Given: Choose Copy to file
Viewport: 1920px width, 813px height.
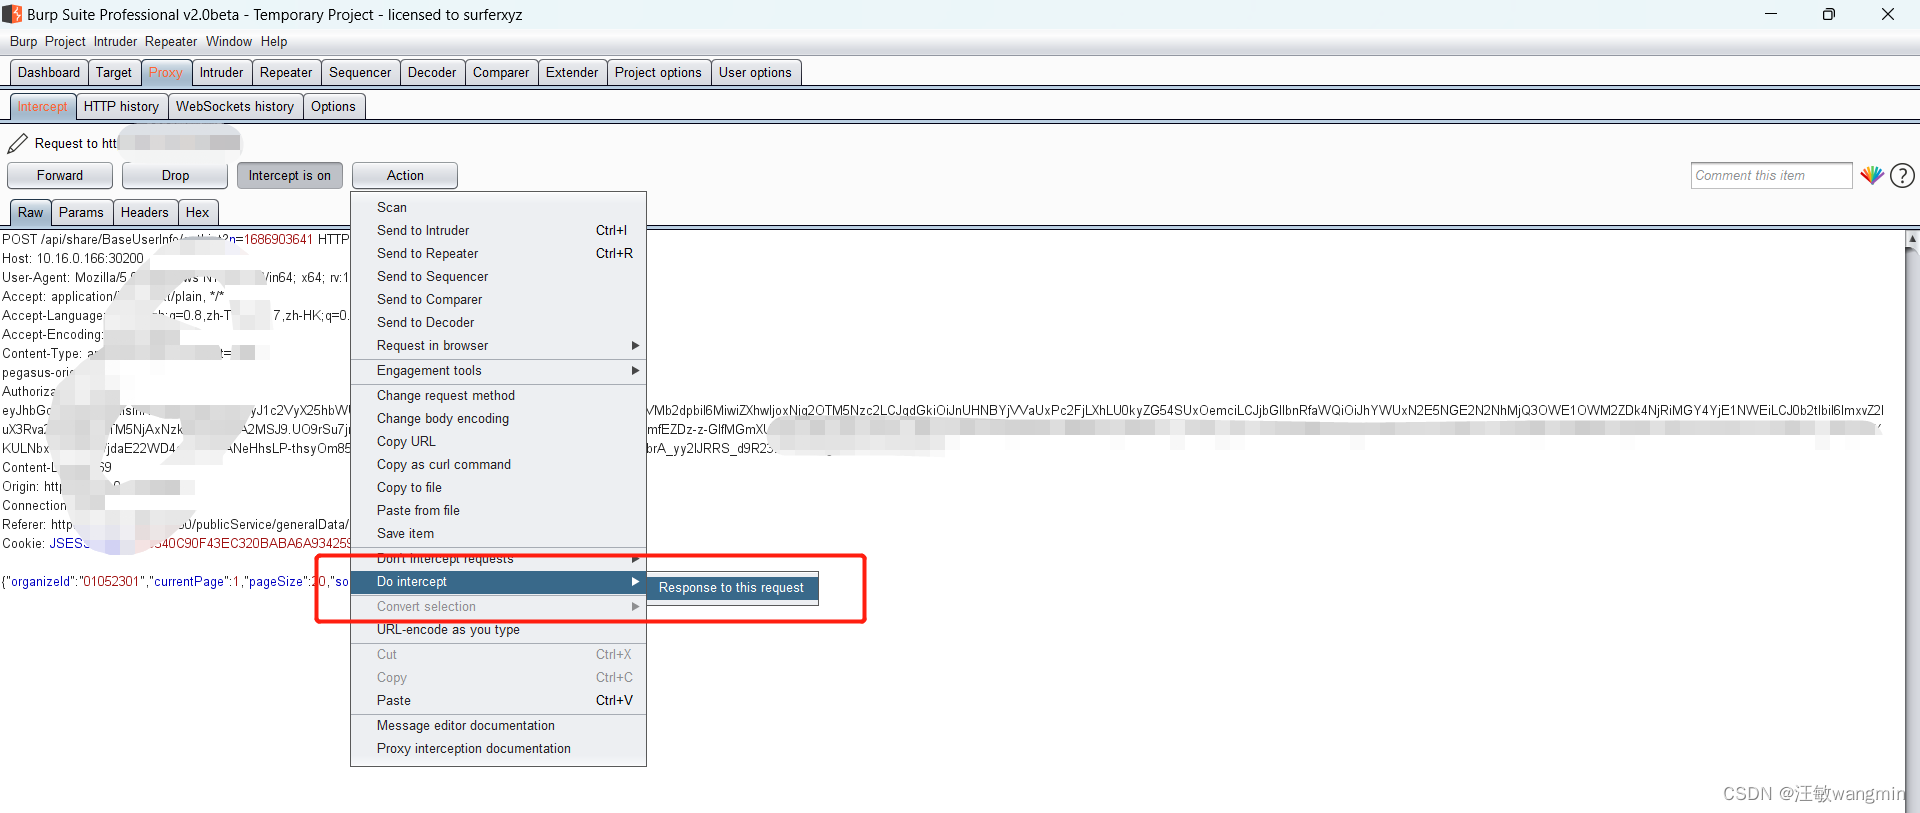Looking at the screenshot, I should pos(498,487).
